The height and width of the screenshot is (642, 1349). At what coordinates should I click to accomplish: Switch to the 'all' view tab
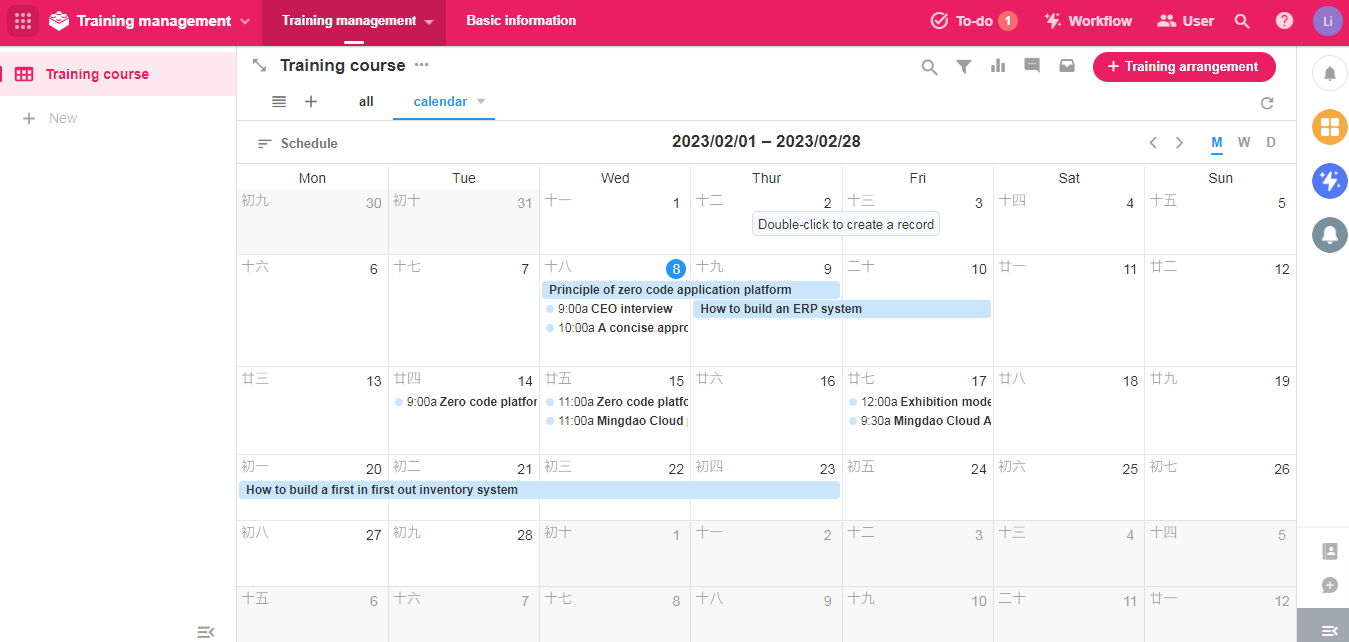[366, 101]
